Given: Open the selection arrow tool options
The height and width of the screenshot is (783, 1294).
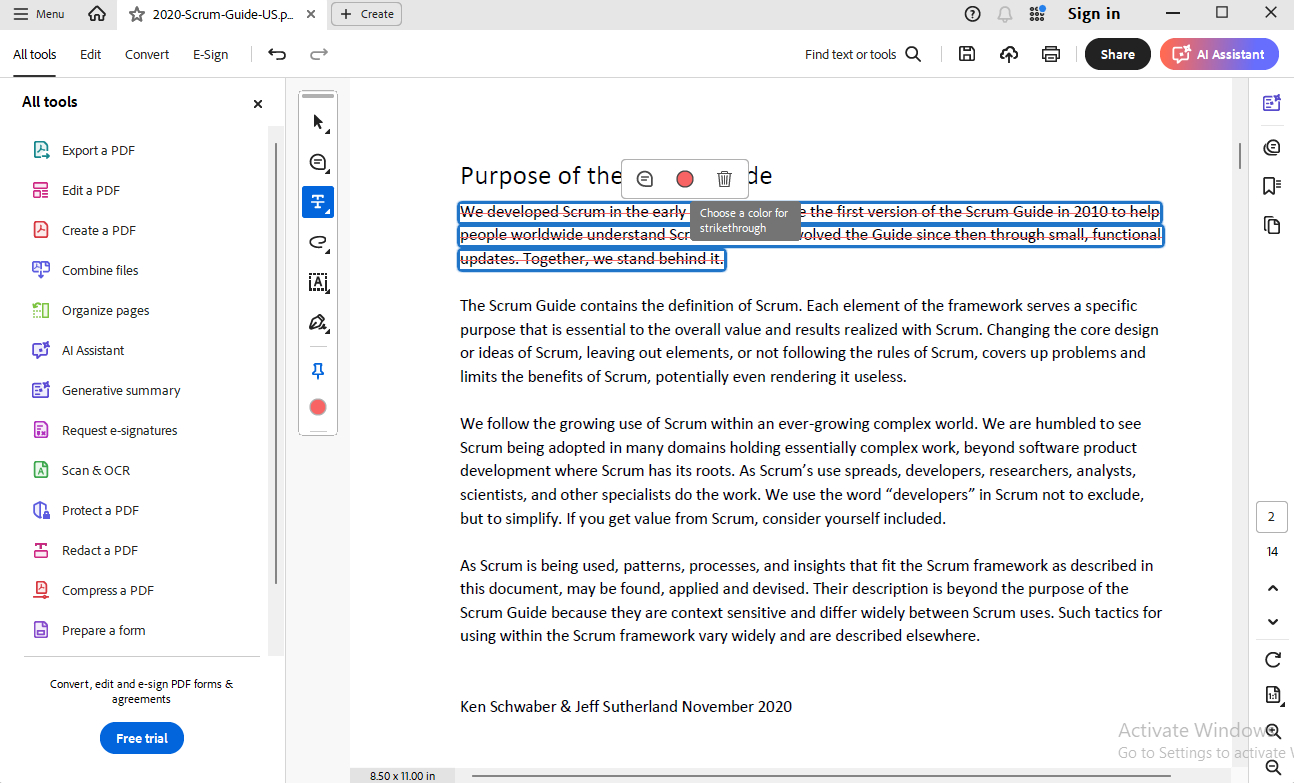Looking at the screenshot, I should (318, 123).
